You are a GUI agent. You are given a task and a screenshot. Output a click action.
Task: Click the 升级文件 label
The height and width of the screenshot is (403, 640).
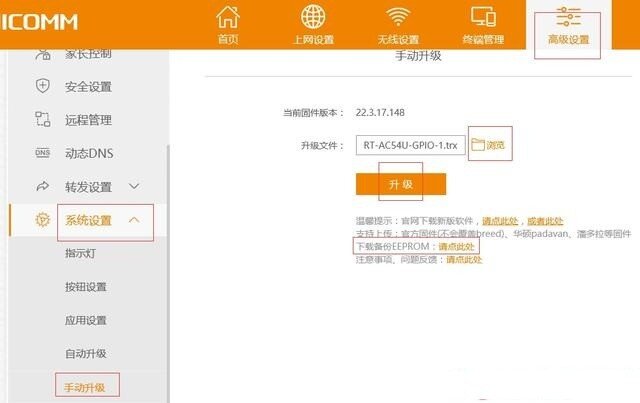click(322, 145)
